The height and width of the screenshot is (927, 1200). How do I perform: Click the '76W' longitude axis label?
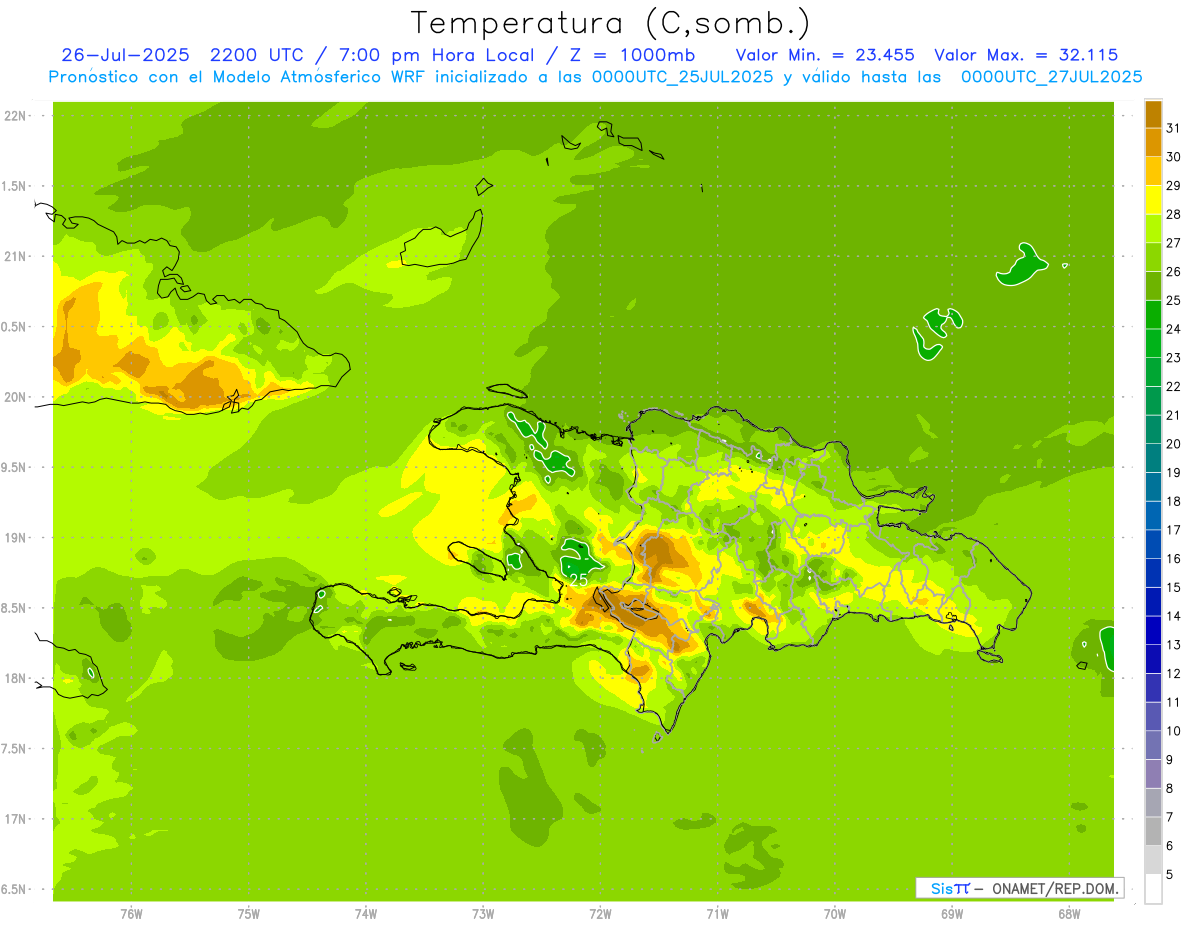click(131, 914)
